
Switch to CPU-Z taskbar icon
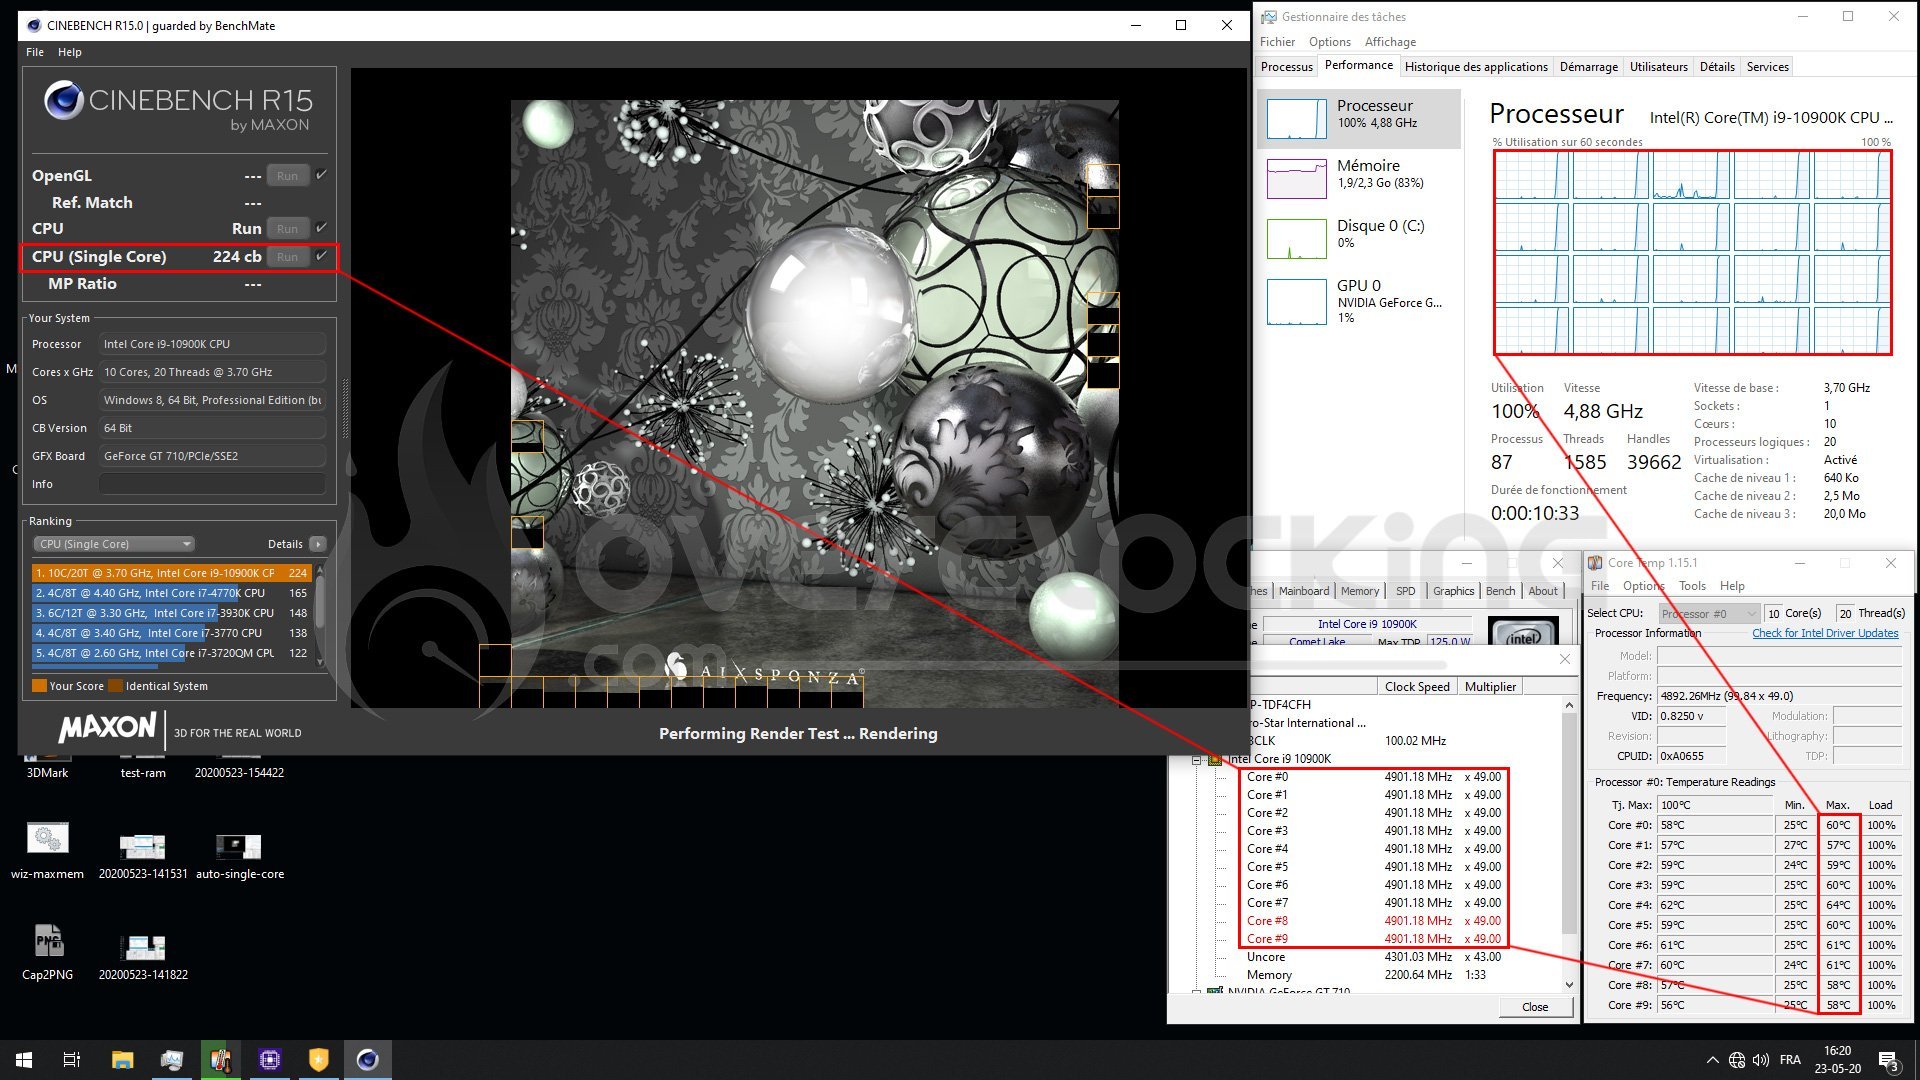[269, 1060]
